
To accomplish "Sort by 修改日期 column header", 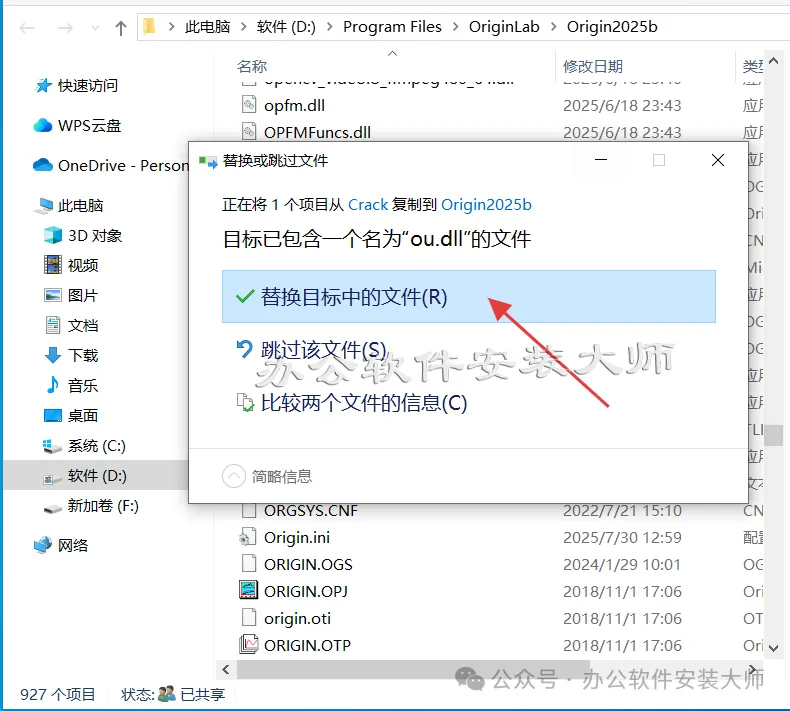I will (x=593, y=67).
